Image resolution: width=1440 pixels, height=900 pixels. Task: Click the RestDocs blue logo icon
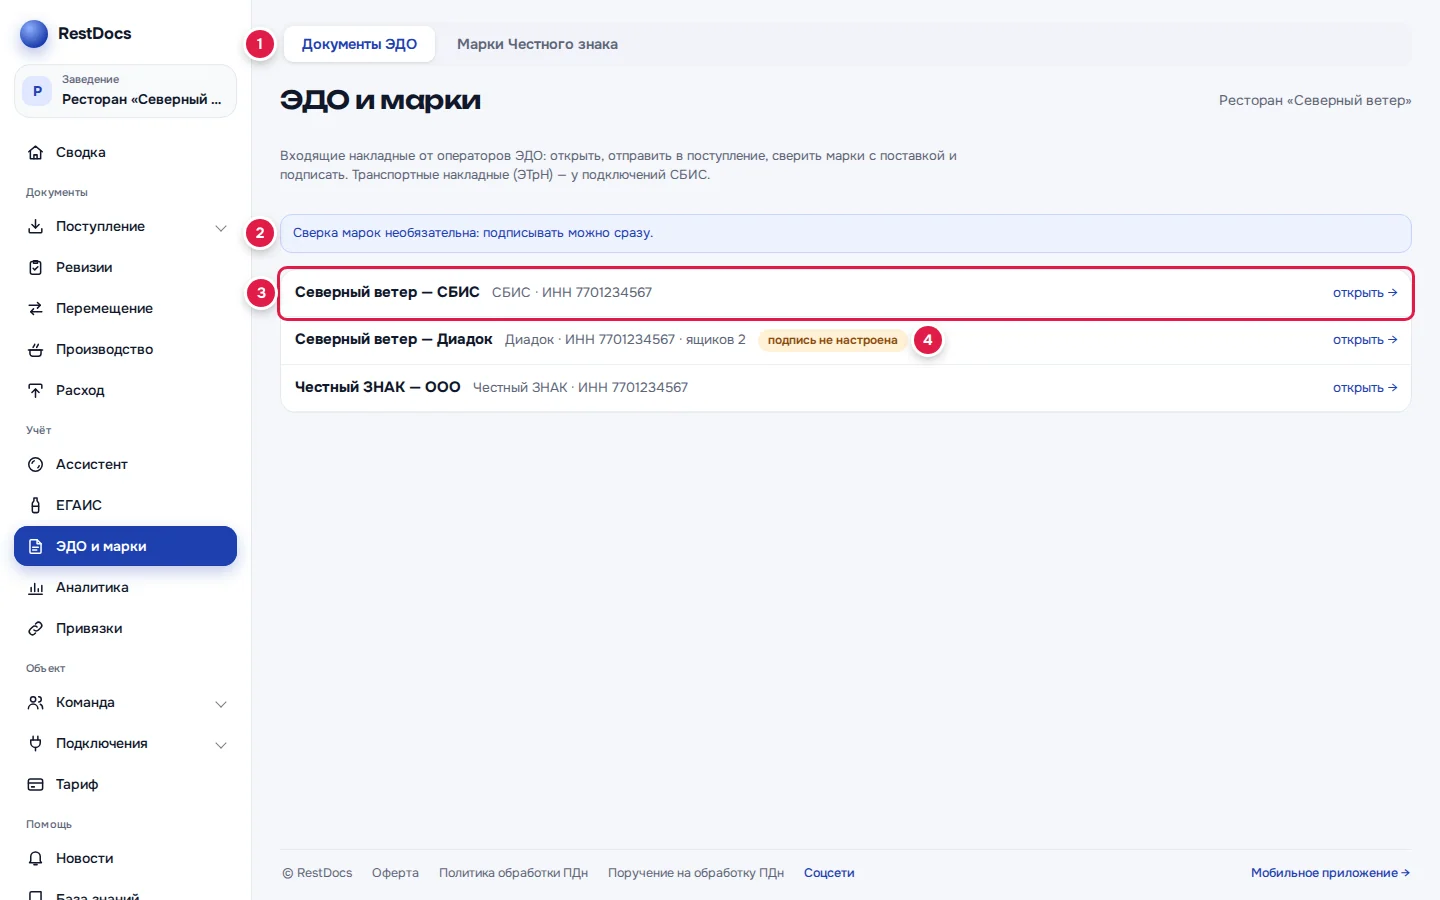(34, 34)
